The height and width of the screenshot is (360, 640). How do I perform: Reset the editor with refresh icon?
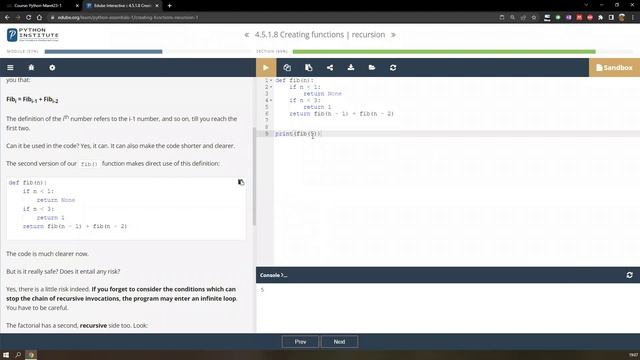pos(393,68)
